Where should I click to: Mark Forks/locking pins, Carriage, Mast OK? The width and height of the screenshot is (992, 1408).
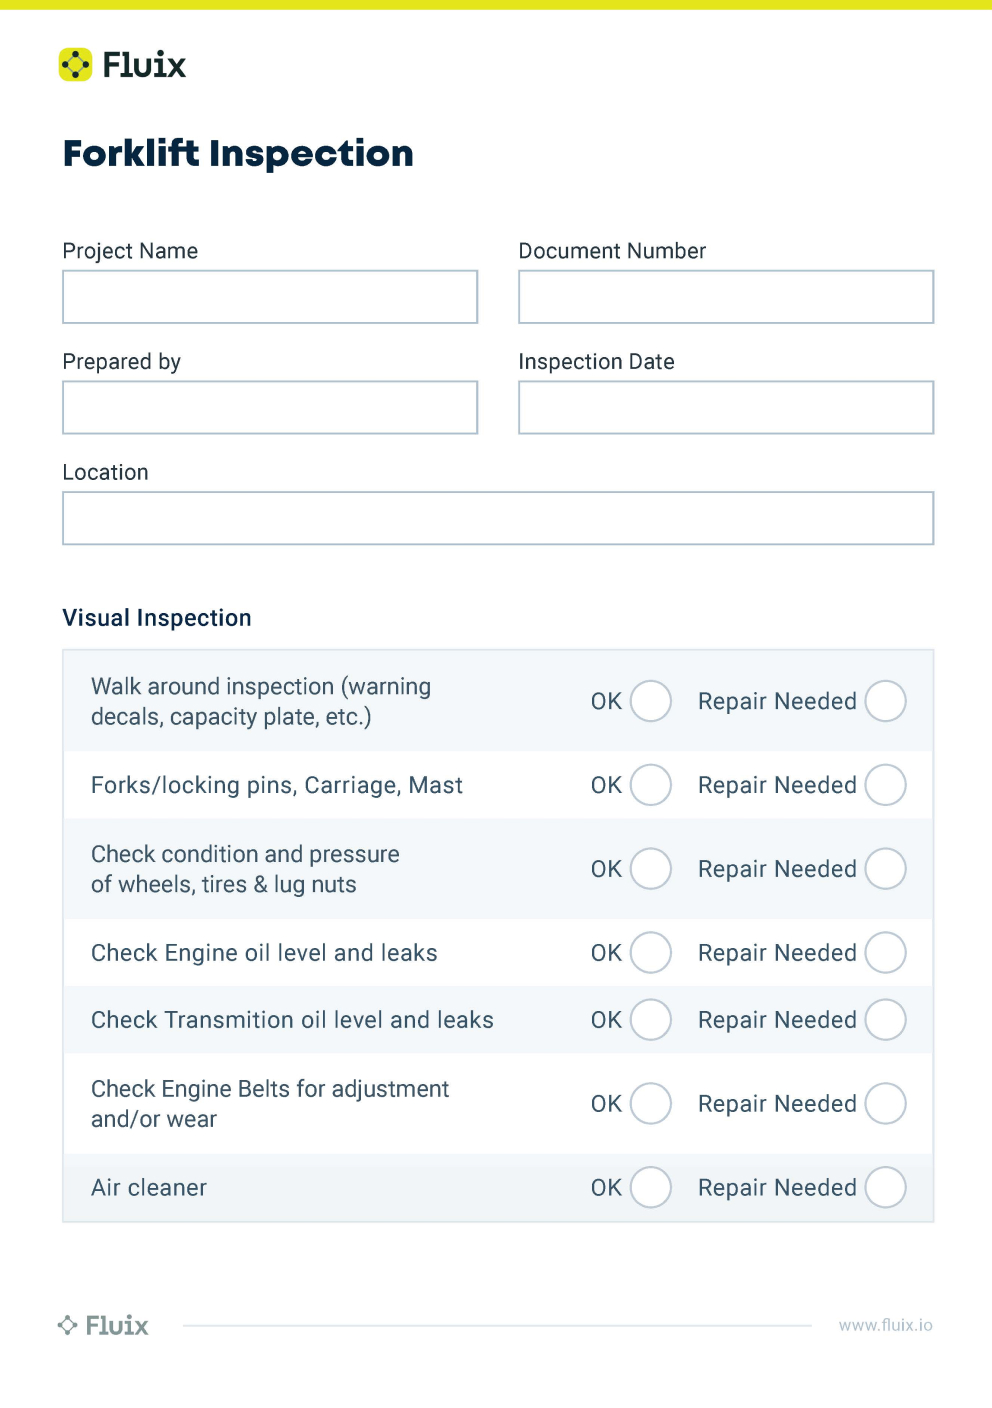[x=651, y=785]
